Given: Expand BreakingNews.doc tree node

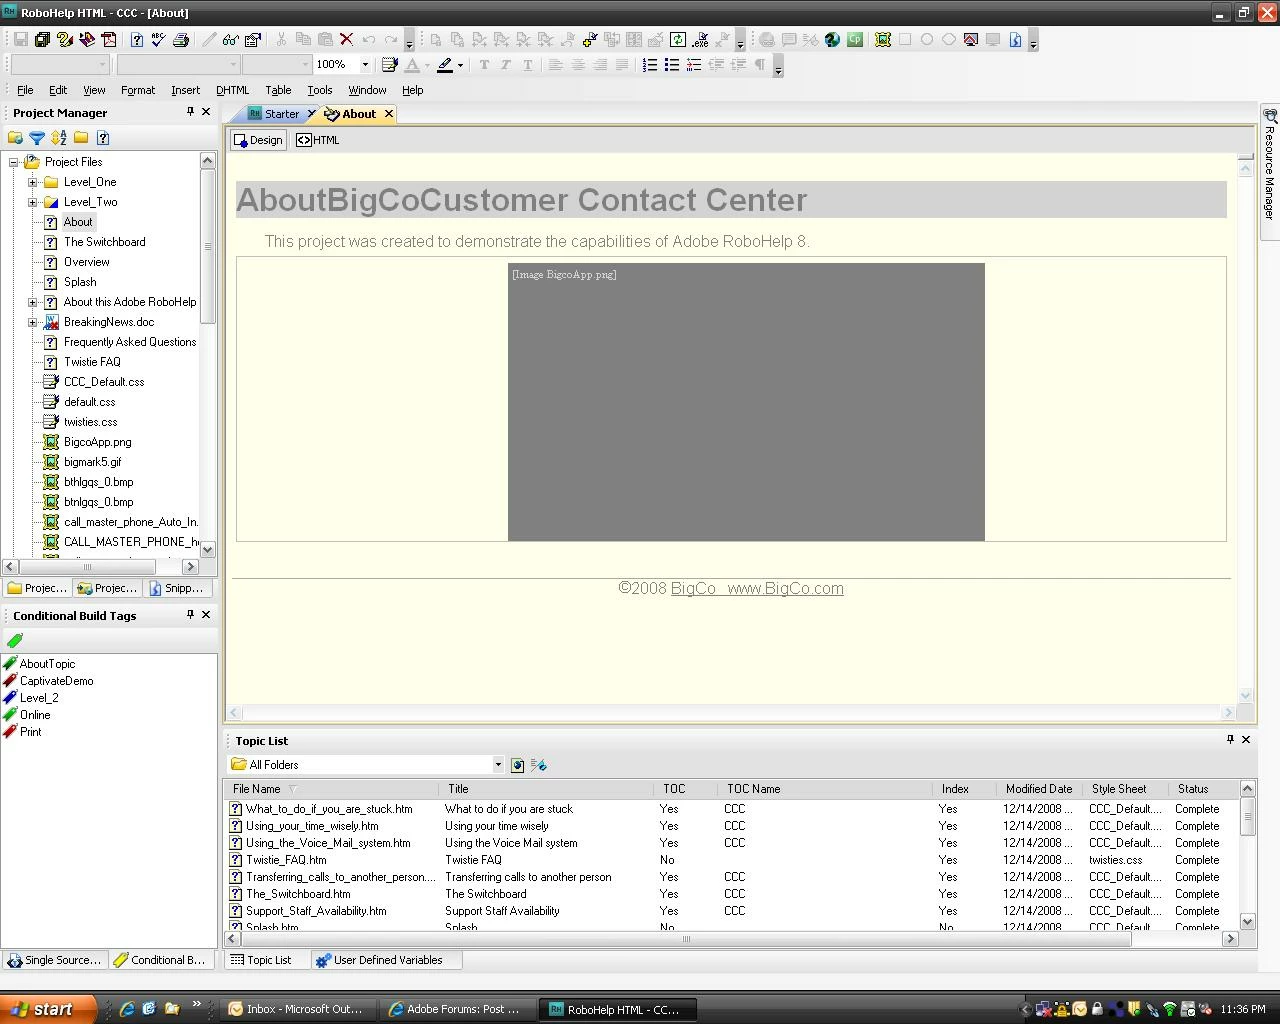Looking at the screenshot, I should 32,322.
